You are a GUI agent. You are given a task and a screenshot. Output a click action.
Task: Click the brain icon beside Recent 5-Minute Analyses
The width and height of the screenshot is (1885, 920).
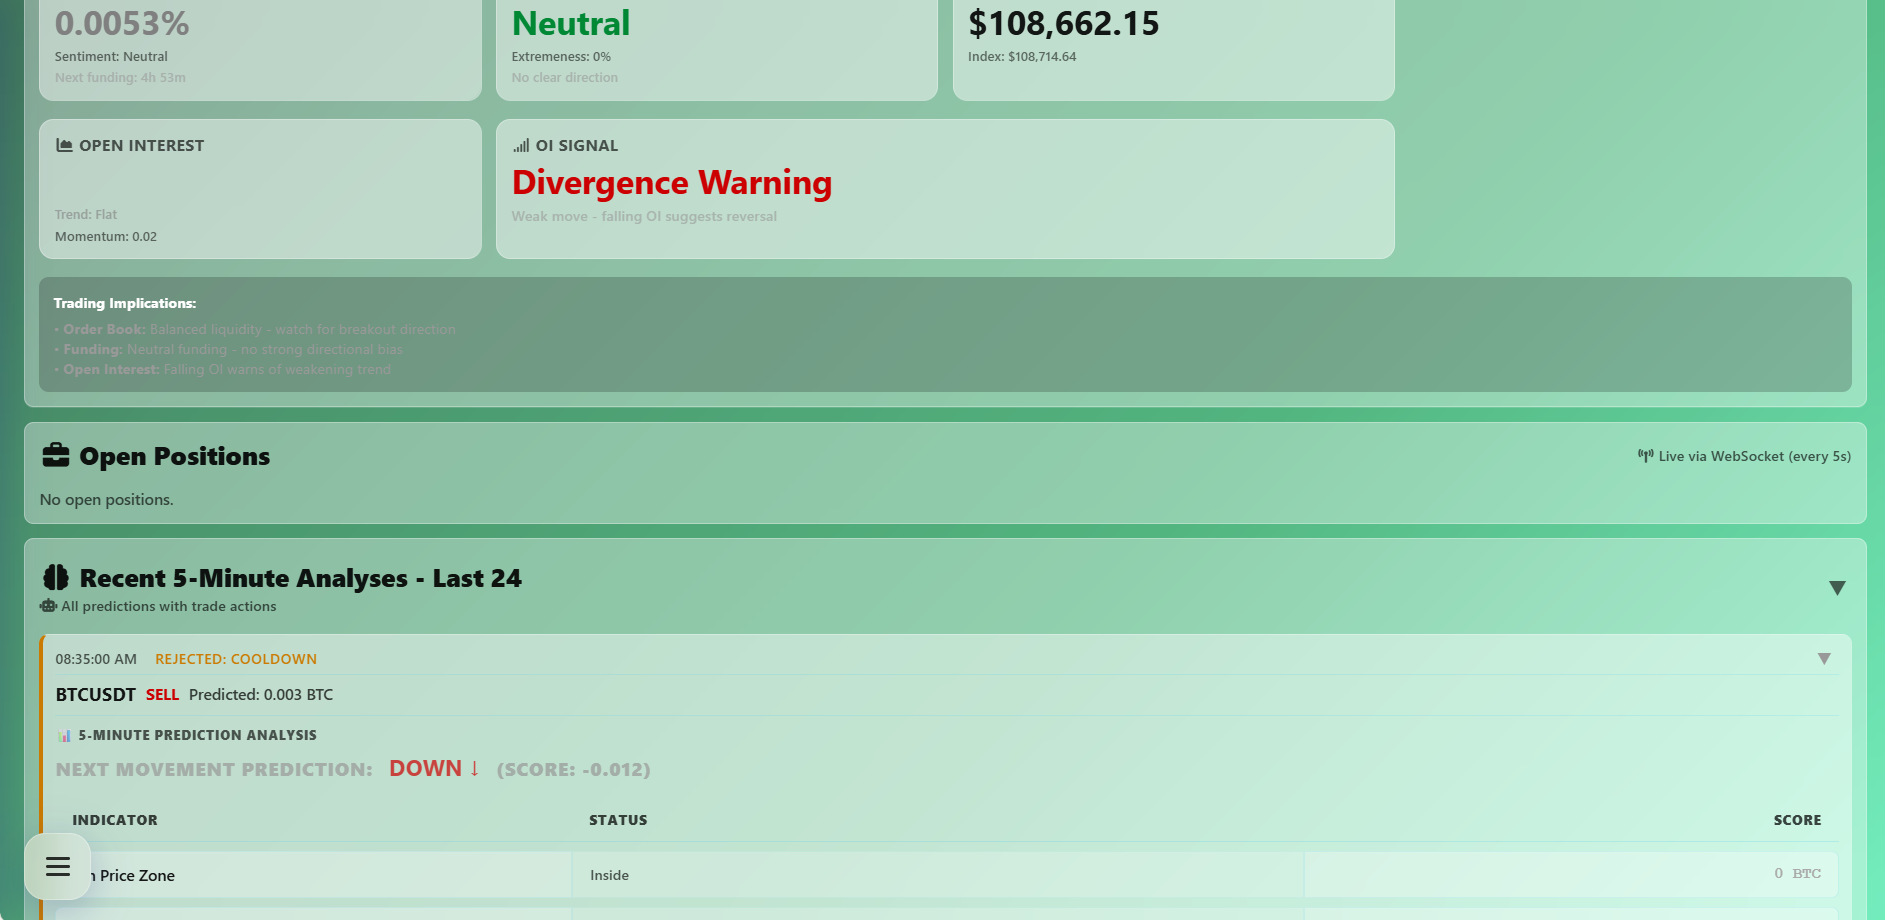pyautogui.click(x=55, y=577)
